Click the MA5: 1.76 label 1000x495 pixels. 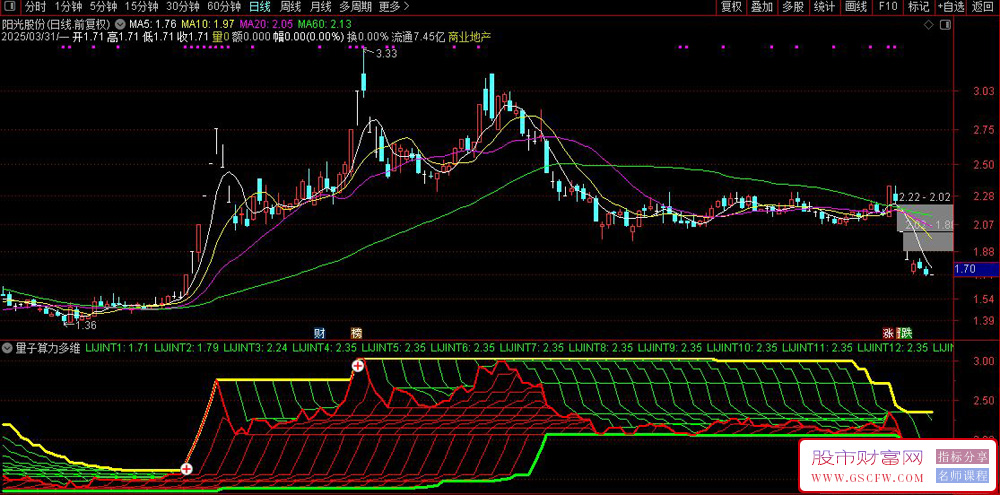[152, 24]
